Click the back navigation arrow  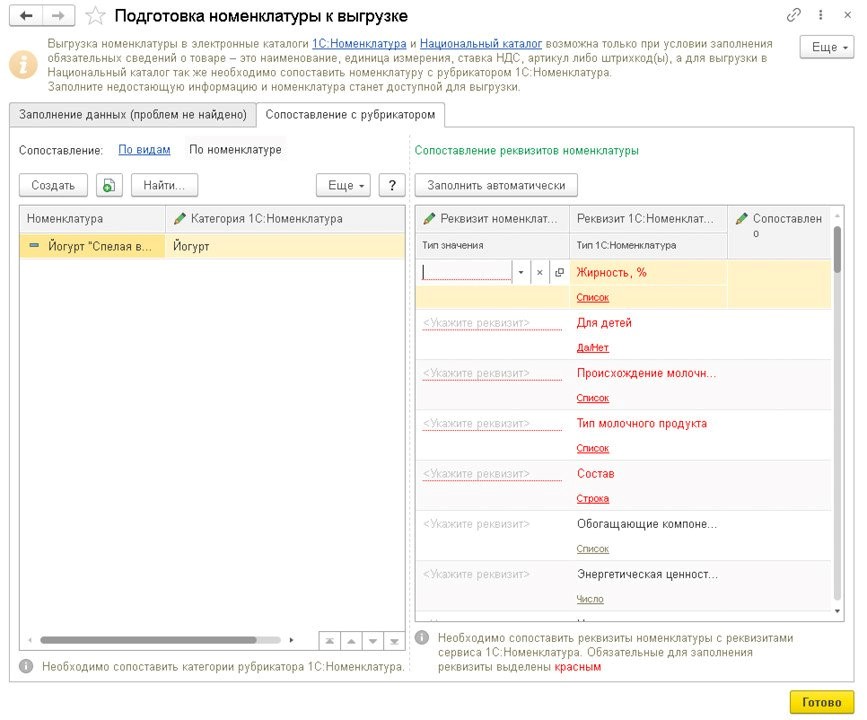coord(25,16)
